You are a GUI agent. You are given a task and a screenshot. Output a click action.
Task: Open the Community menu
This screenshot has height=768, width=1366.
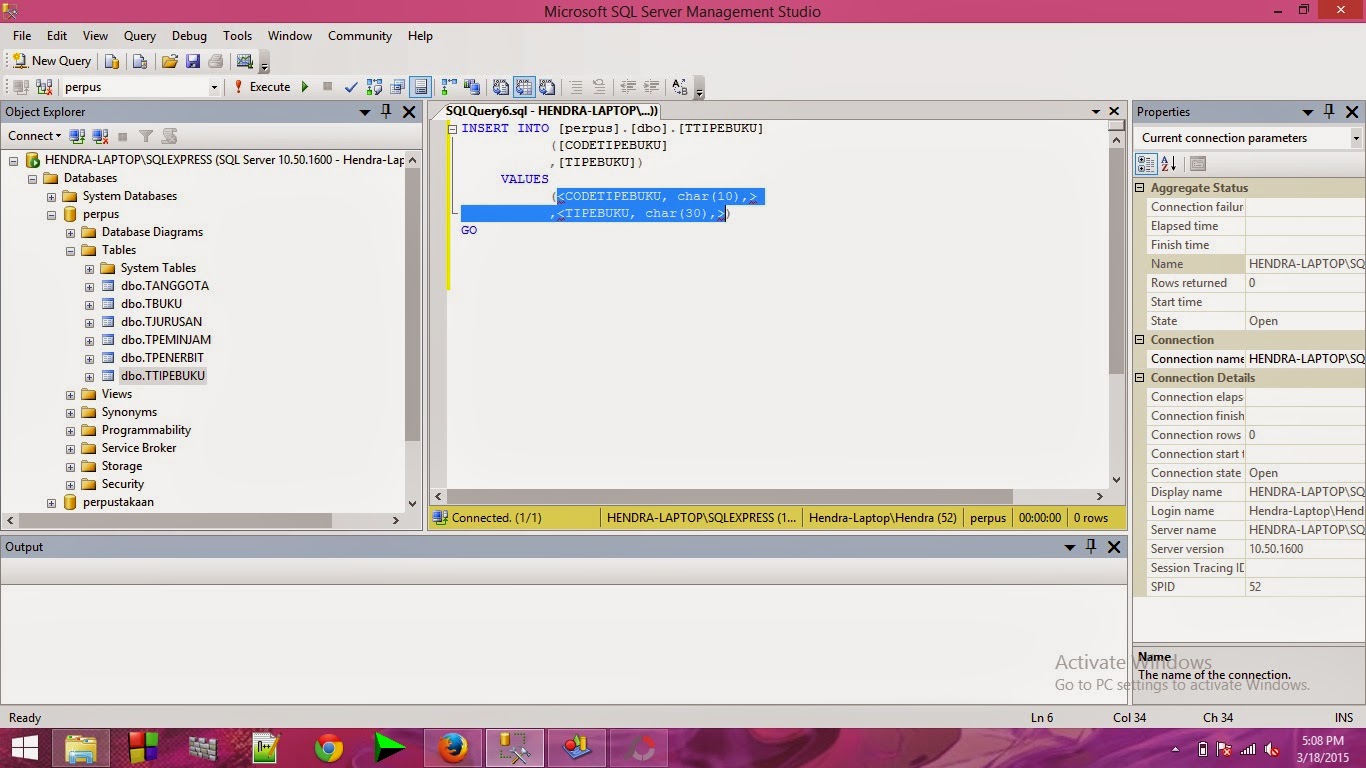tap(360, 36)
